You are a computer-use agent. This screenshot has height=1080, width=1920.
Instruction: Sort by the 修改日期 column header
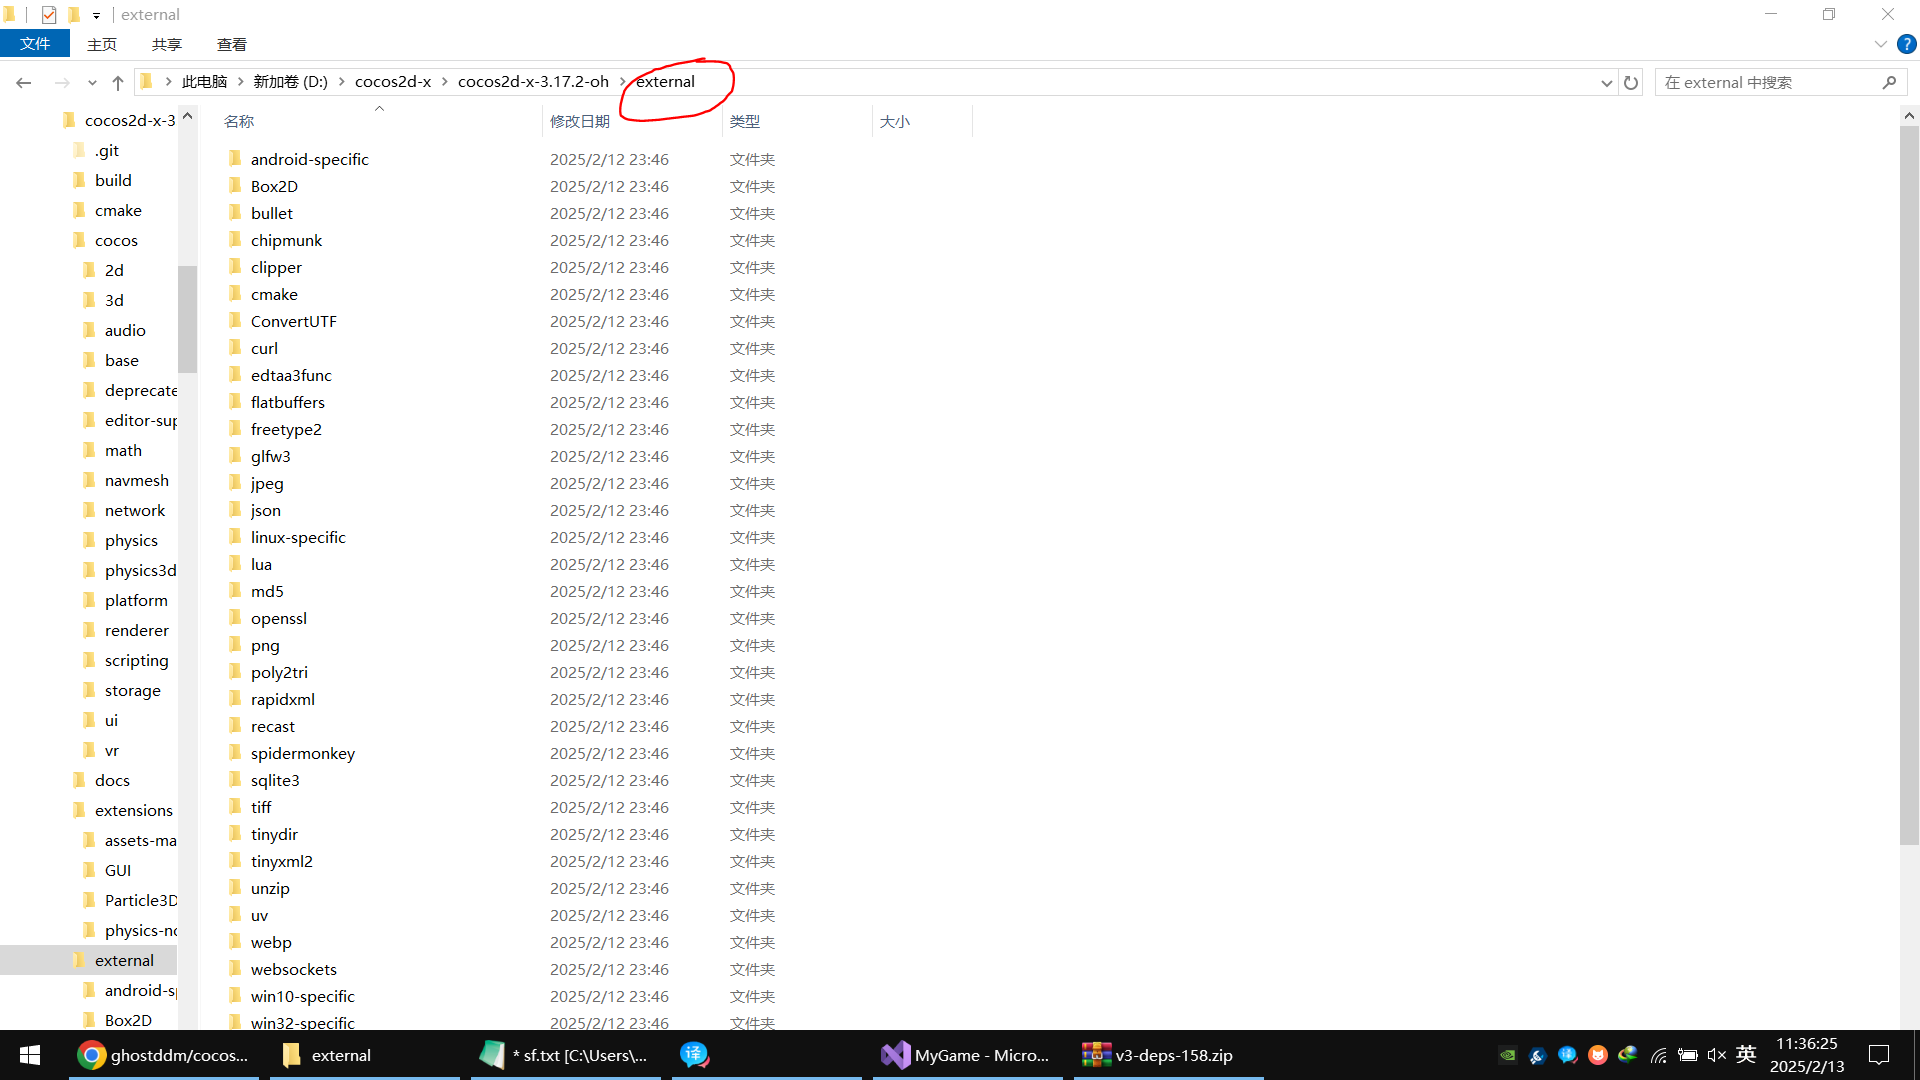580,121
